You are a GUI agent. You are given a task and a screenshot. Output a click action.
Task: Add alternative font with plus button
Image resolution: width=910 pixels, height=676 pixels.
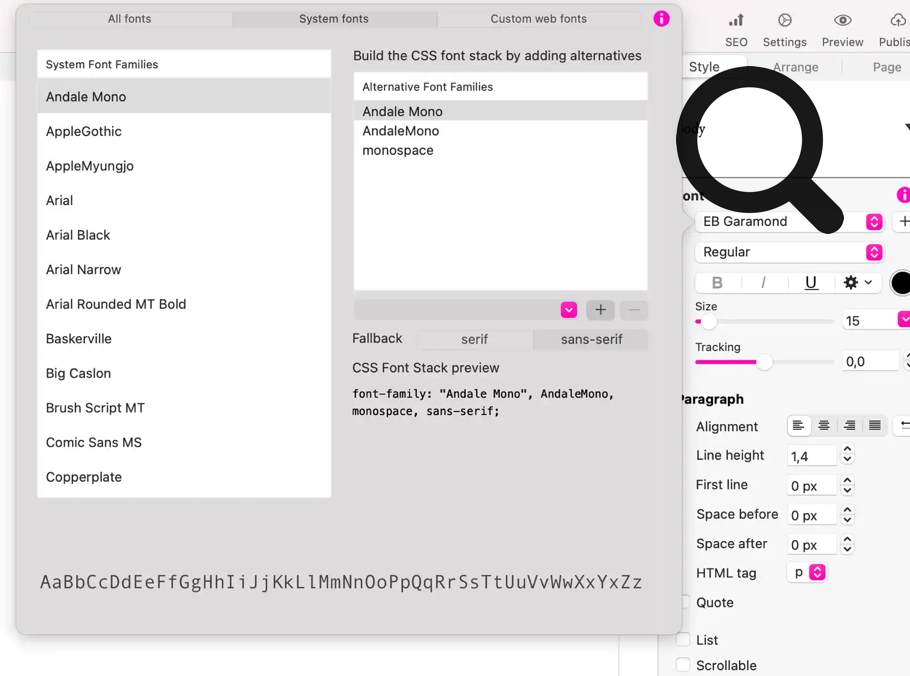coord(600,310)
